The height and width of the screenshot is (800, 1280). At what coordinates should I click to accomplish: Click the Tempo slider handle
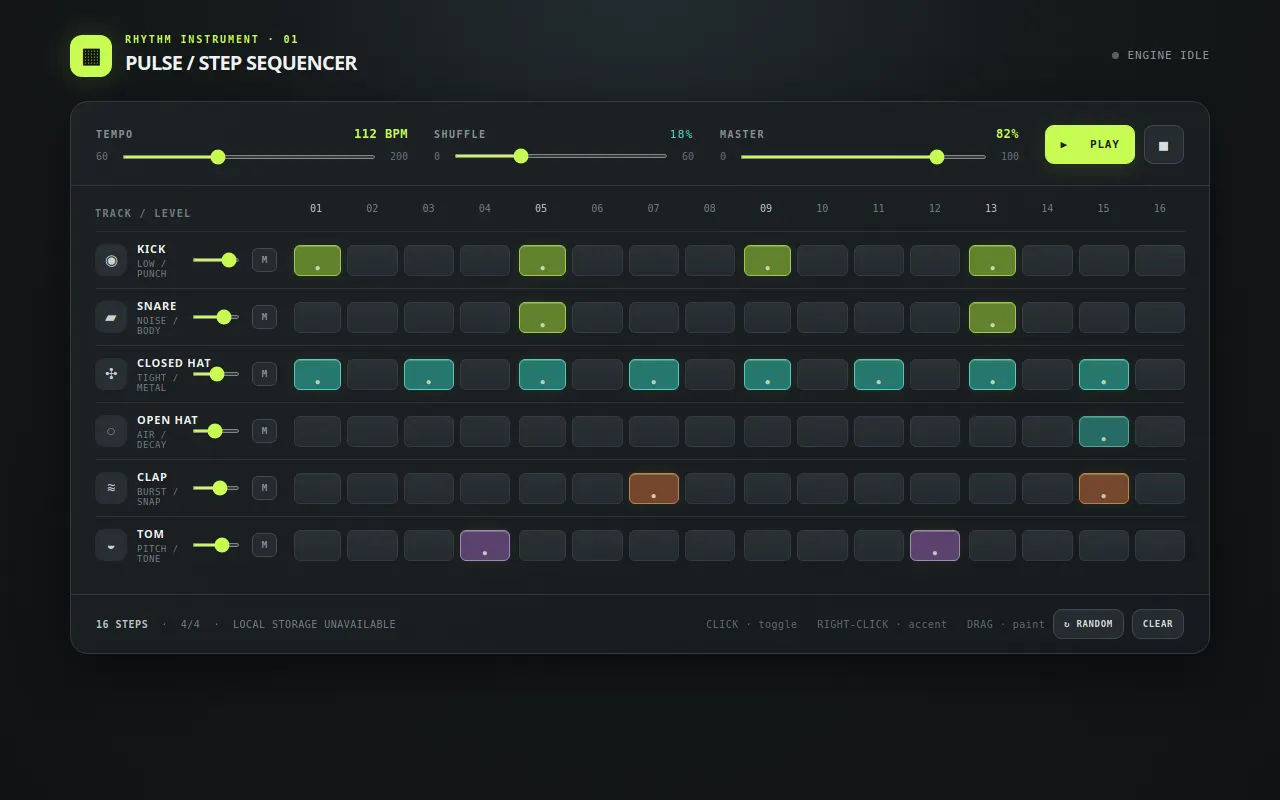(218, 157)
